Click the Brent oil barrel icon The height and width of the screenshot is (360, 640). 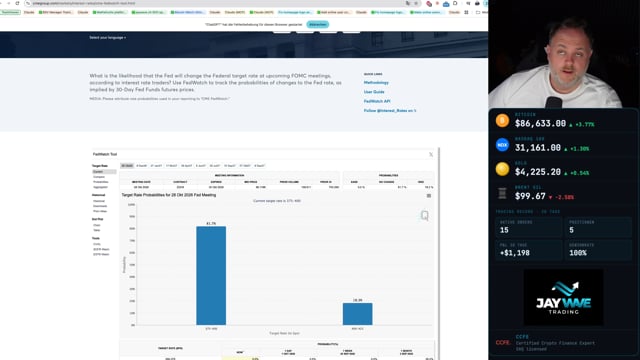point(502,193)
